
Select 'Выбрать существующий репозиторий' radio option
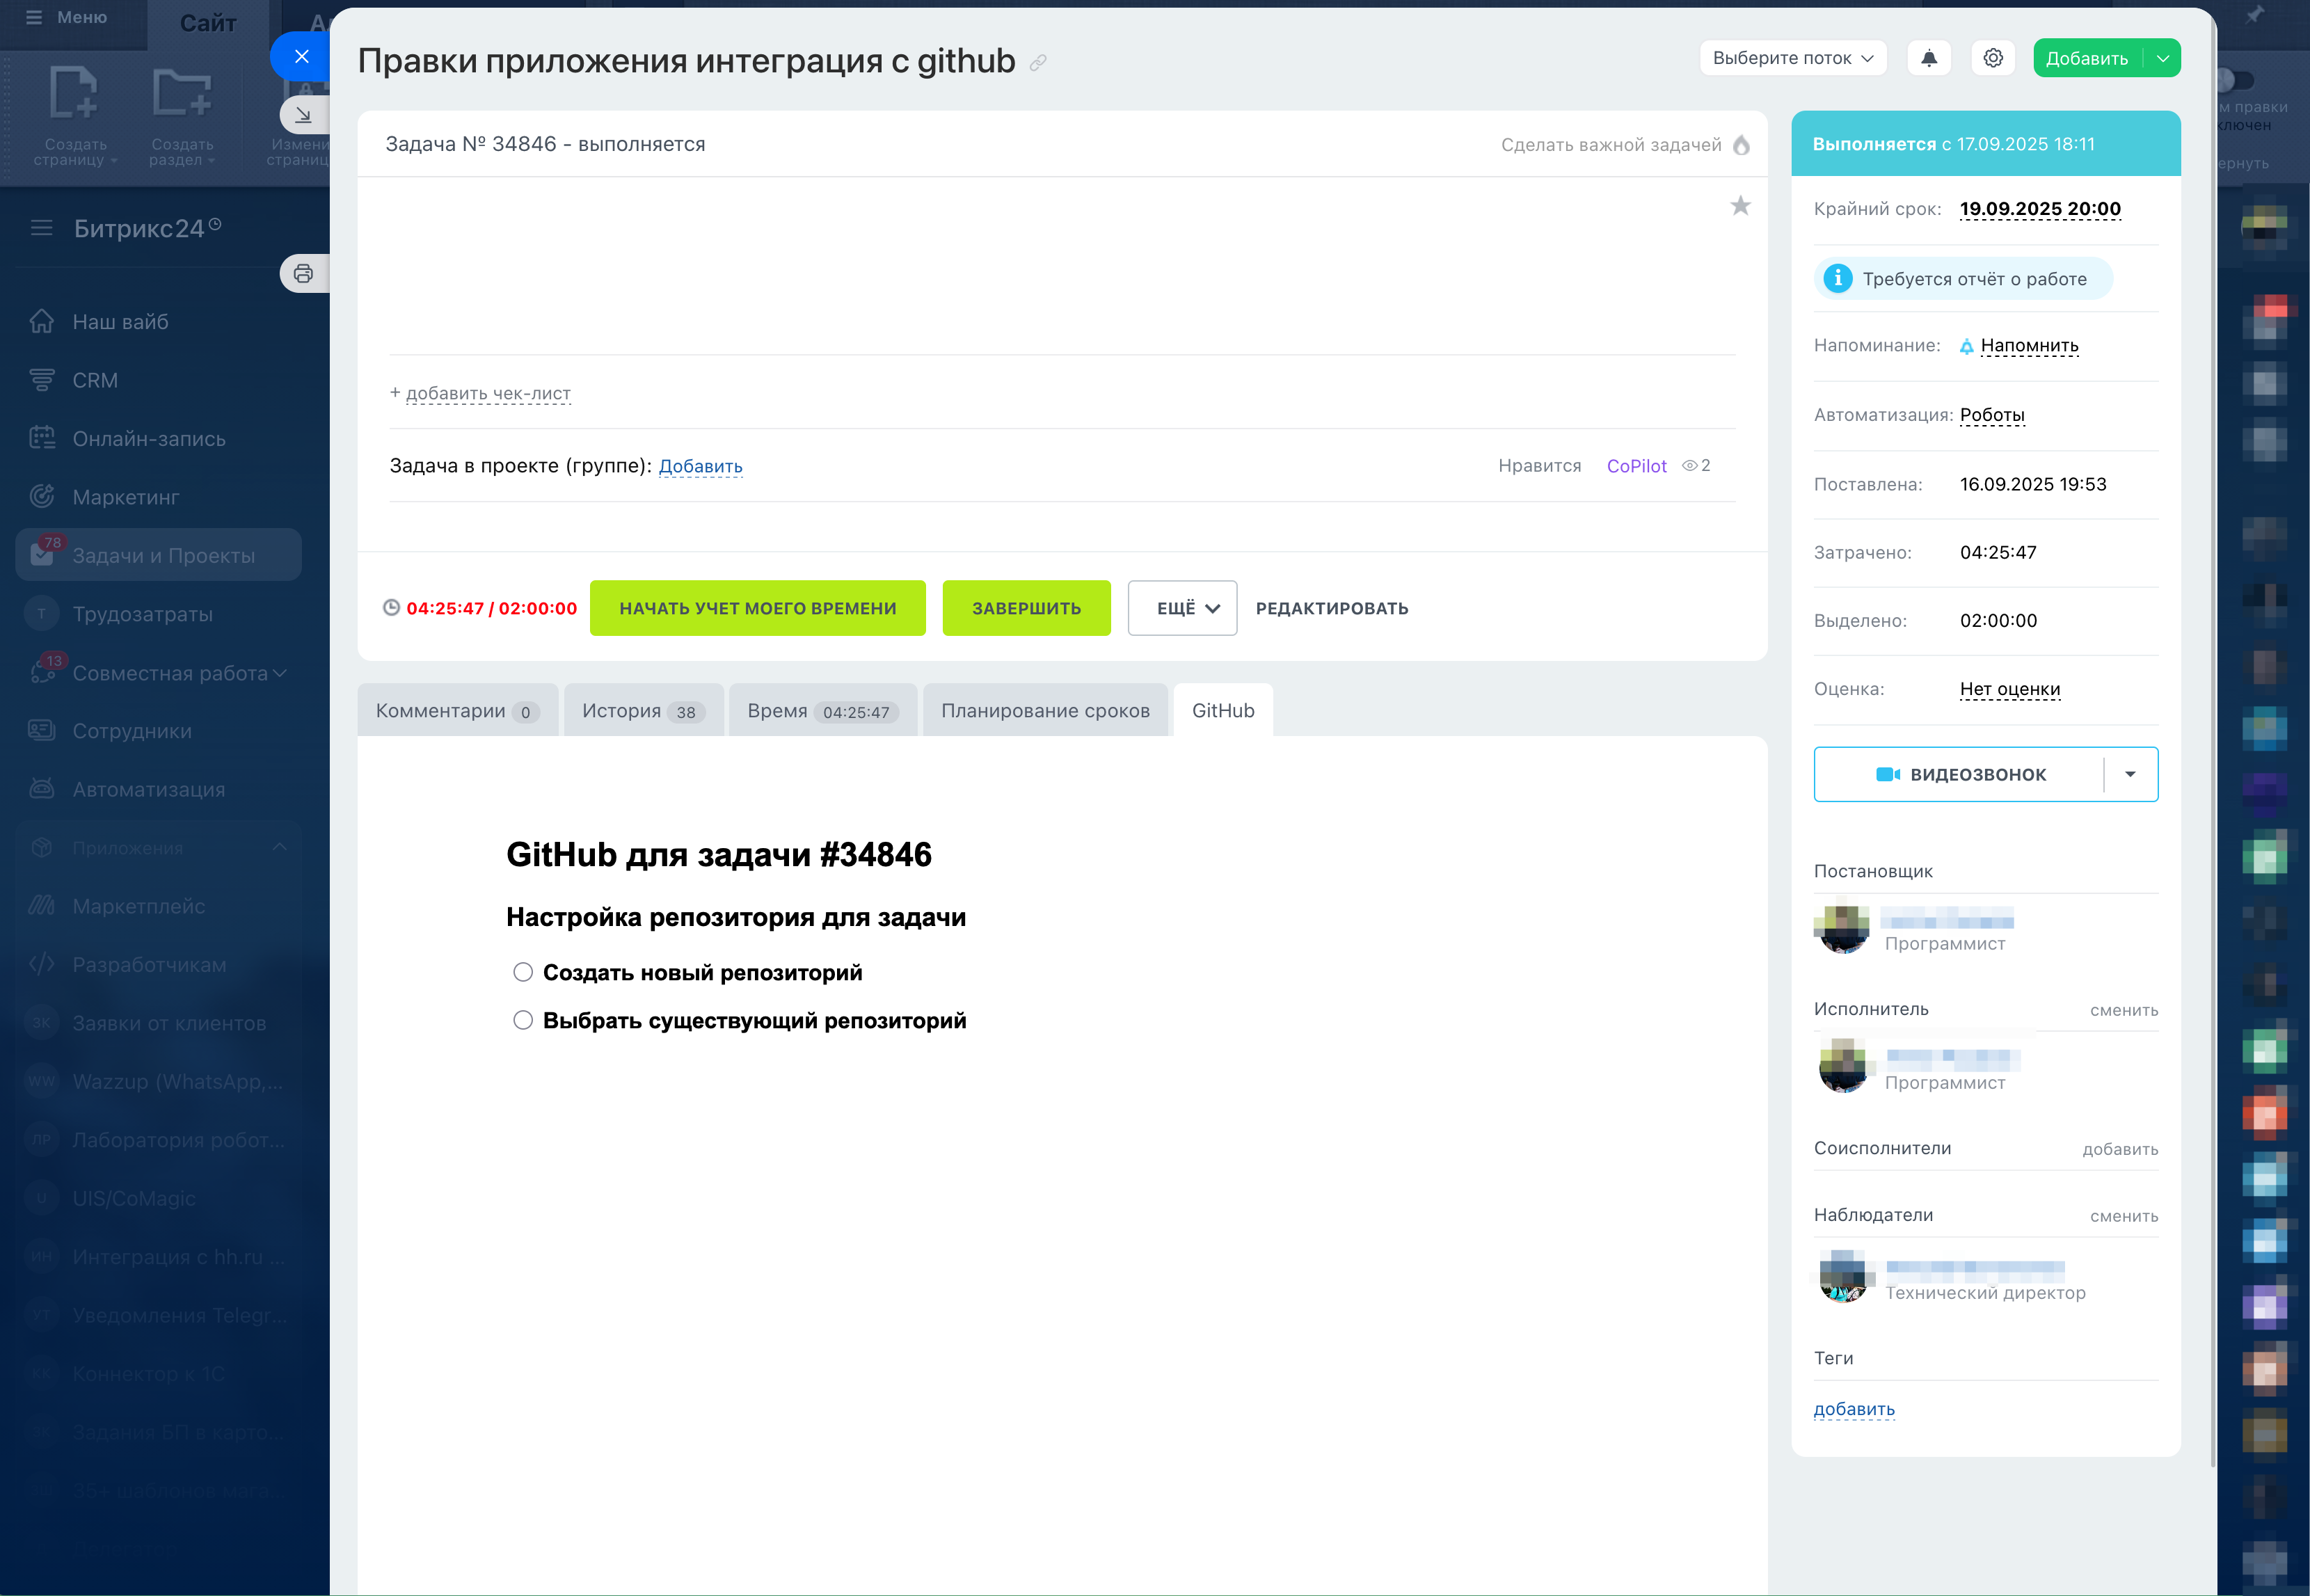coord(523,1020)
